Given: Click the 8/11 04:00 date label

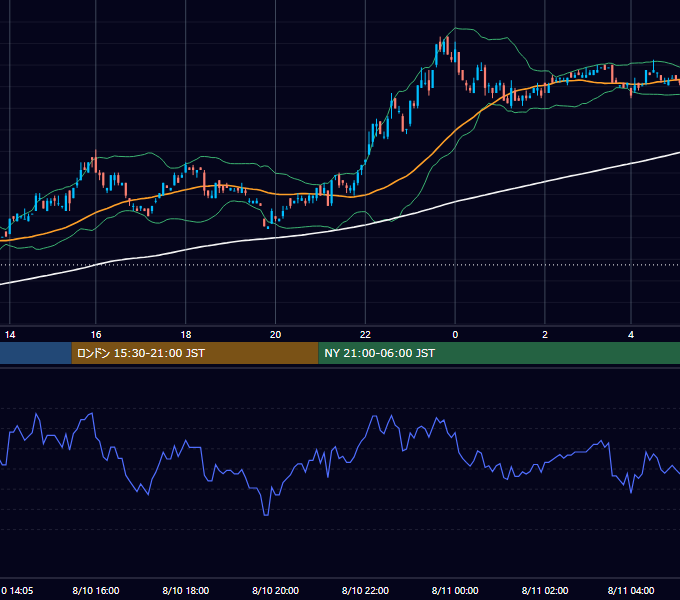Looking at the screenshot, I should [631, 590].
